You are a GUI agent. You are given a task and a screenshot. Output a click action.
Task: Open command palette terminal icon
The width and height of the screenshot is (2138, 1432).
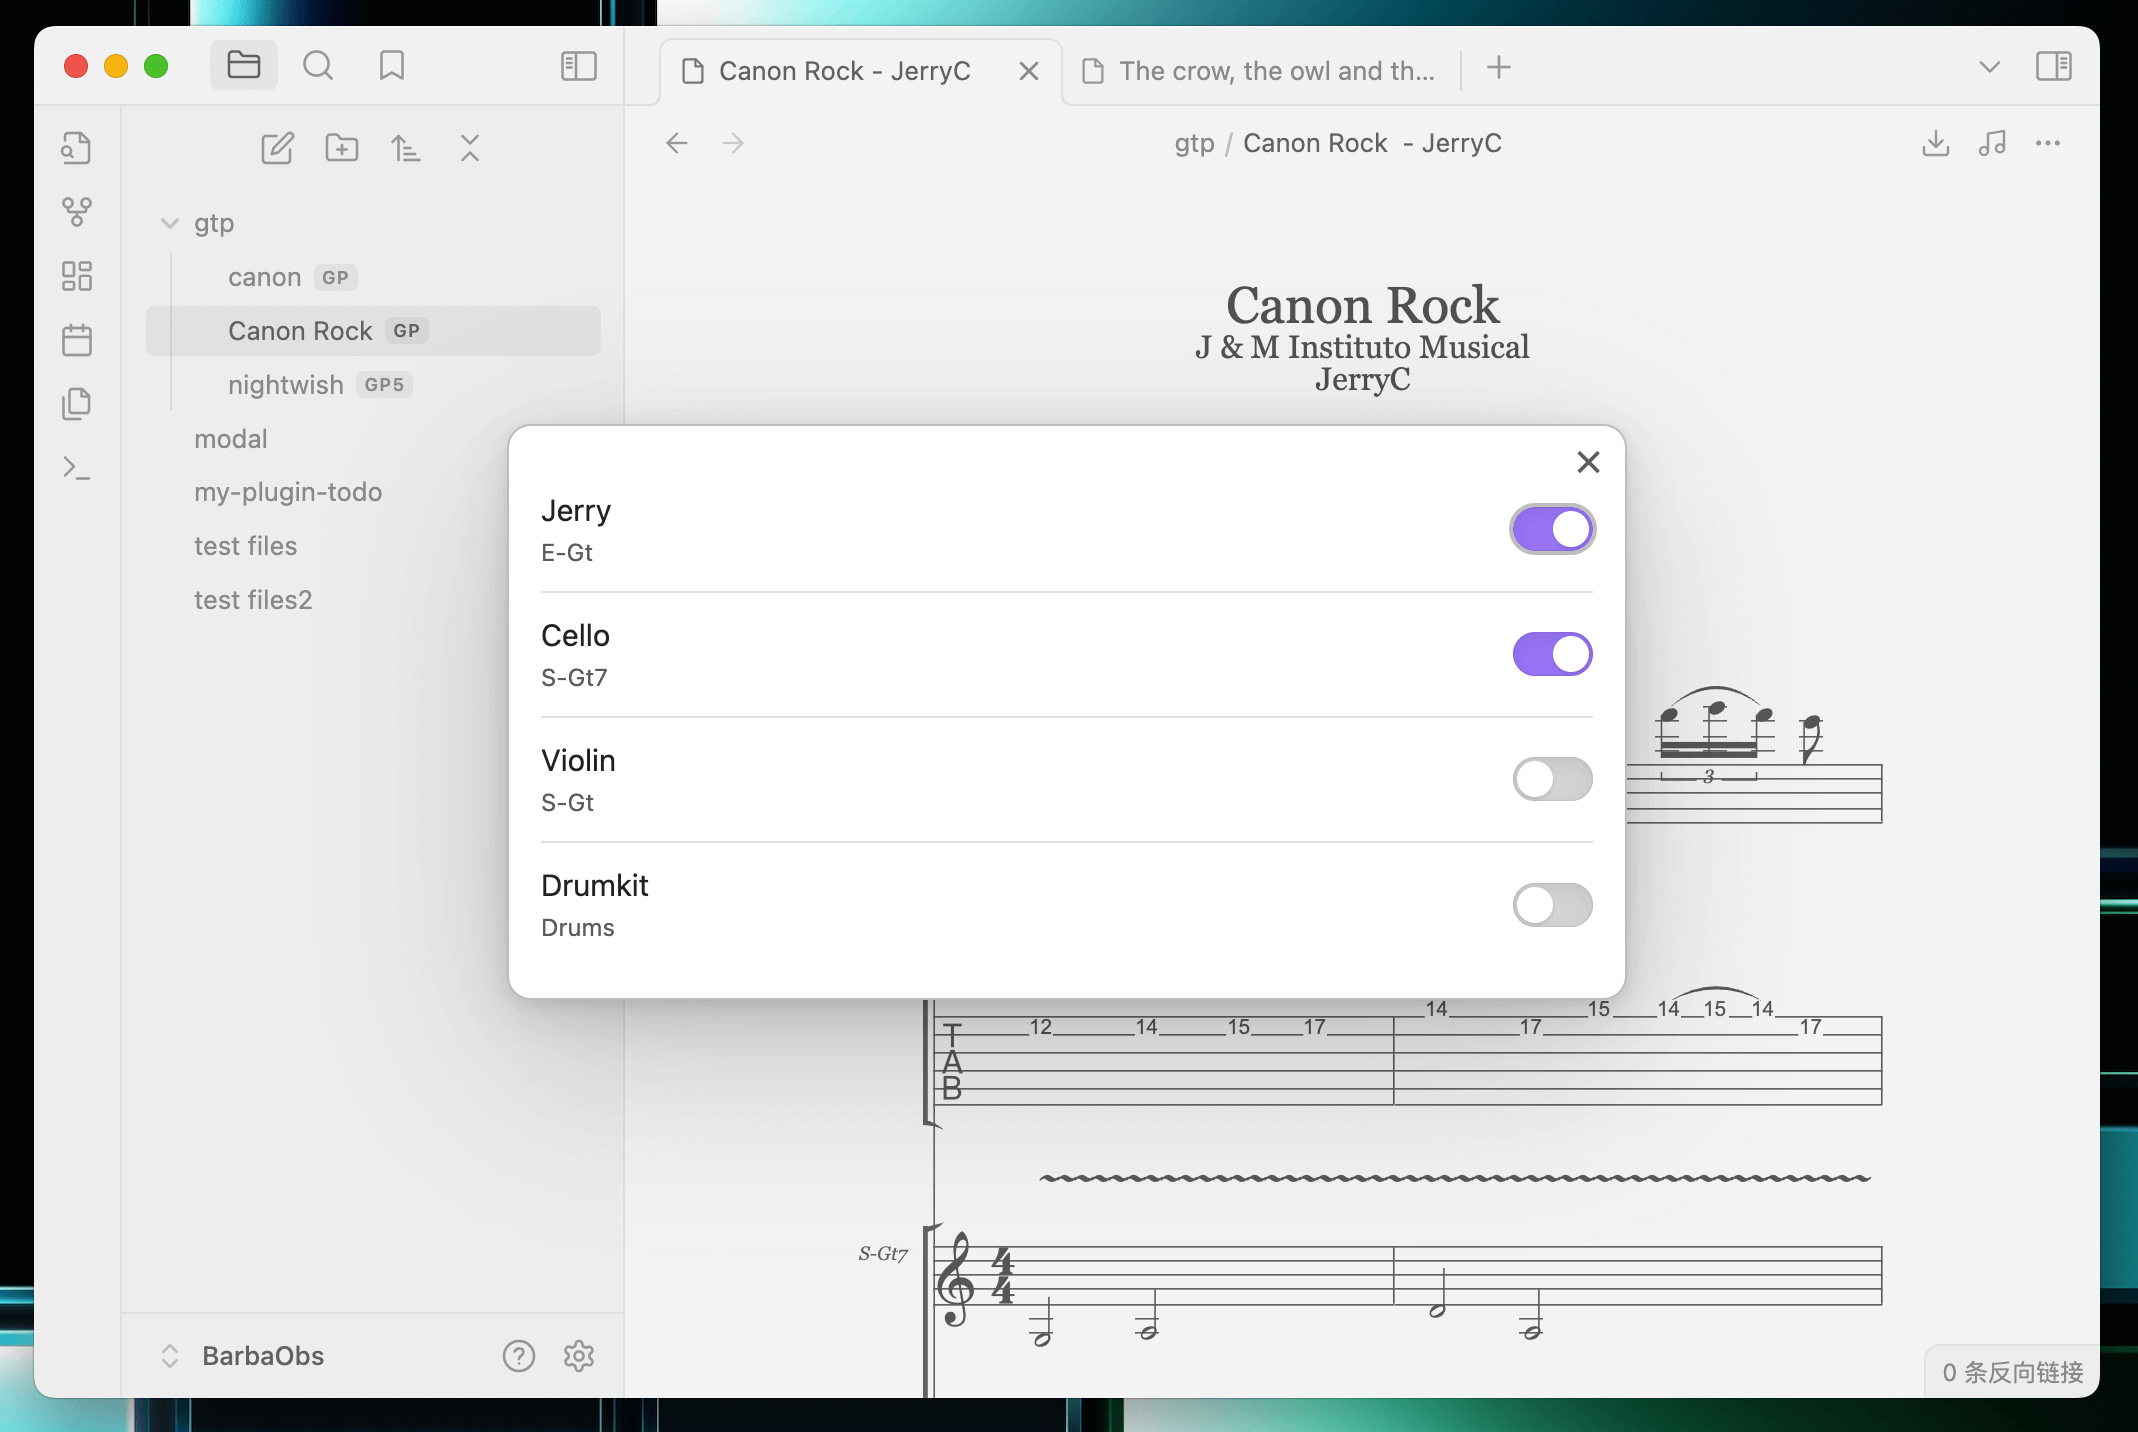pos(77,468)
